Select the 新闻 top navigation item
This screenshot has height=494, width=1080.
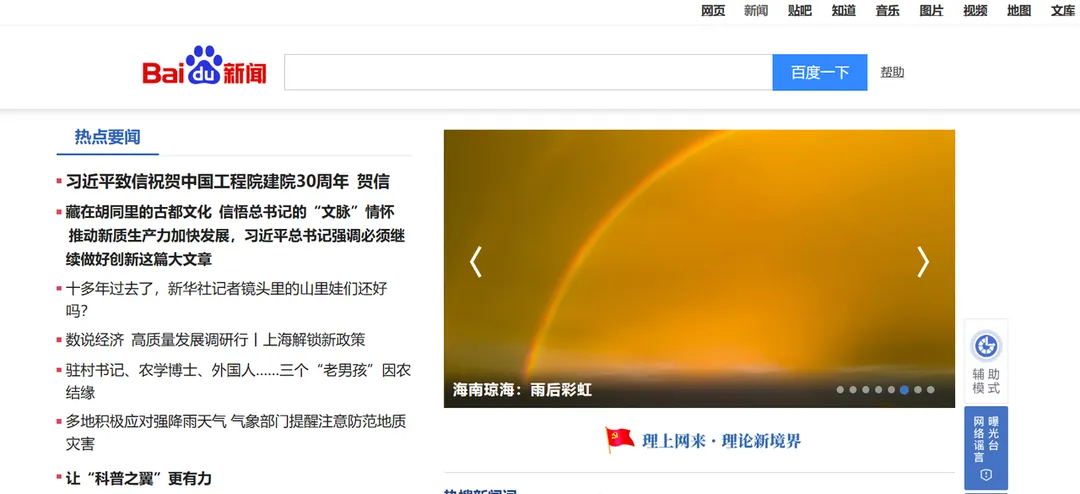756,10
